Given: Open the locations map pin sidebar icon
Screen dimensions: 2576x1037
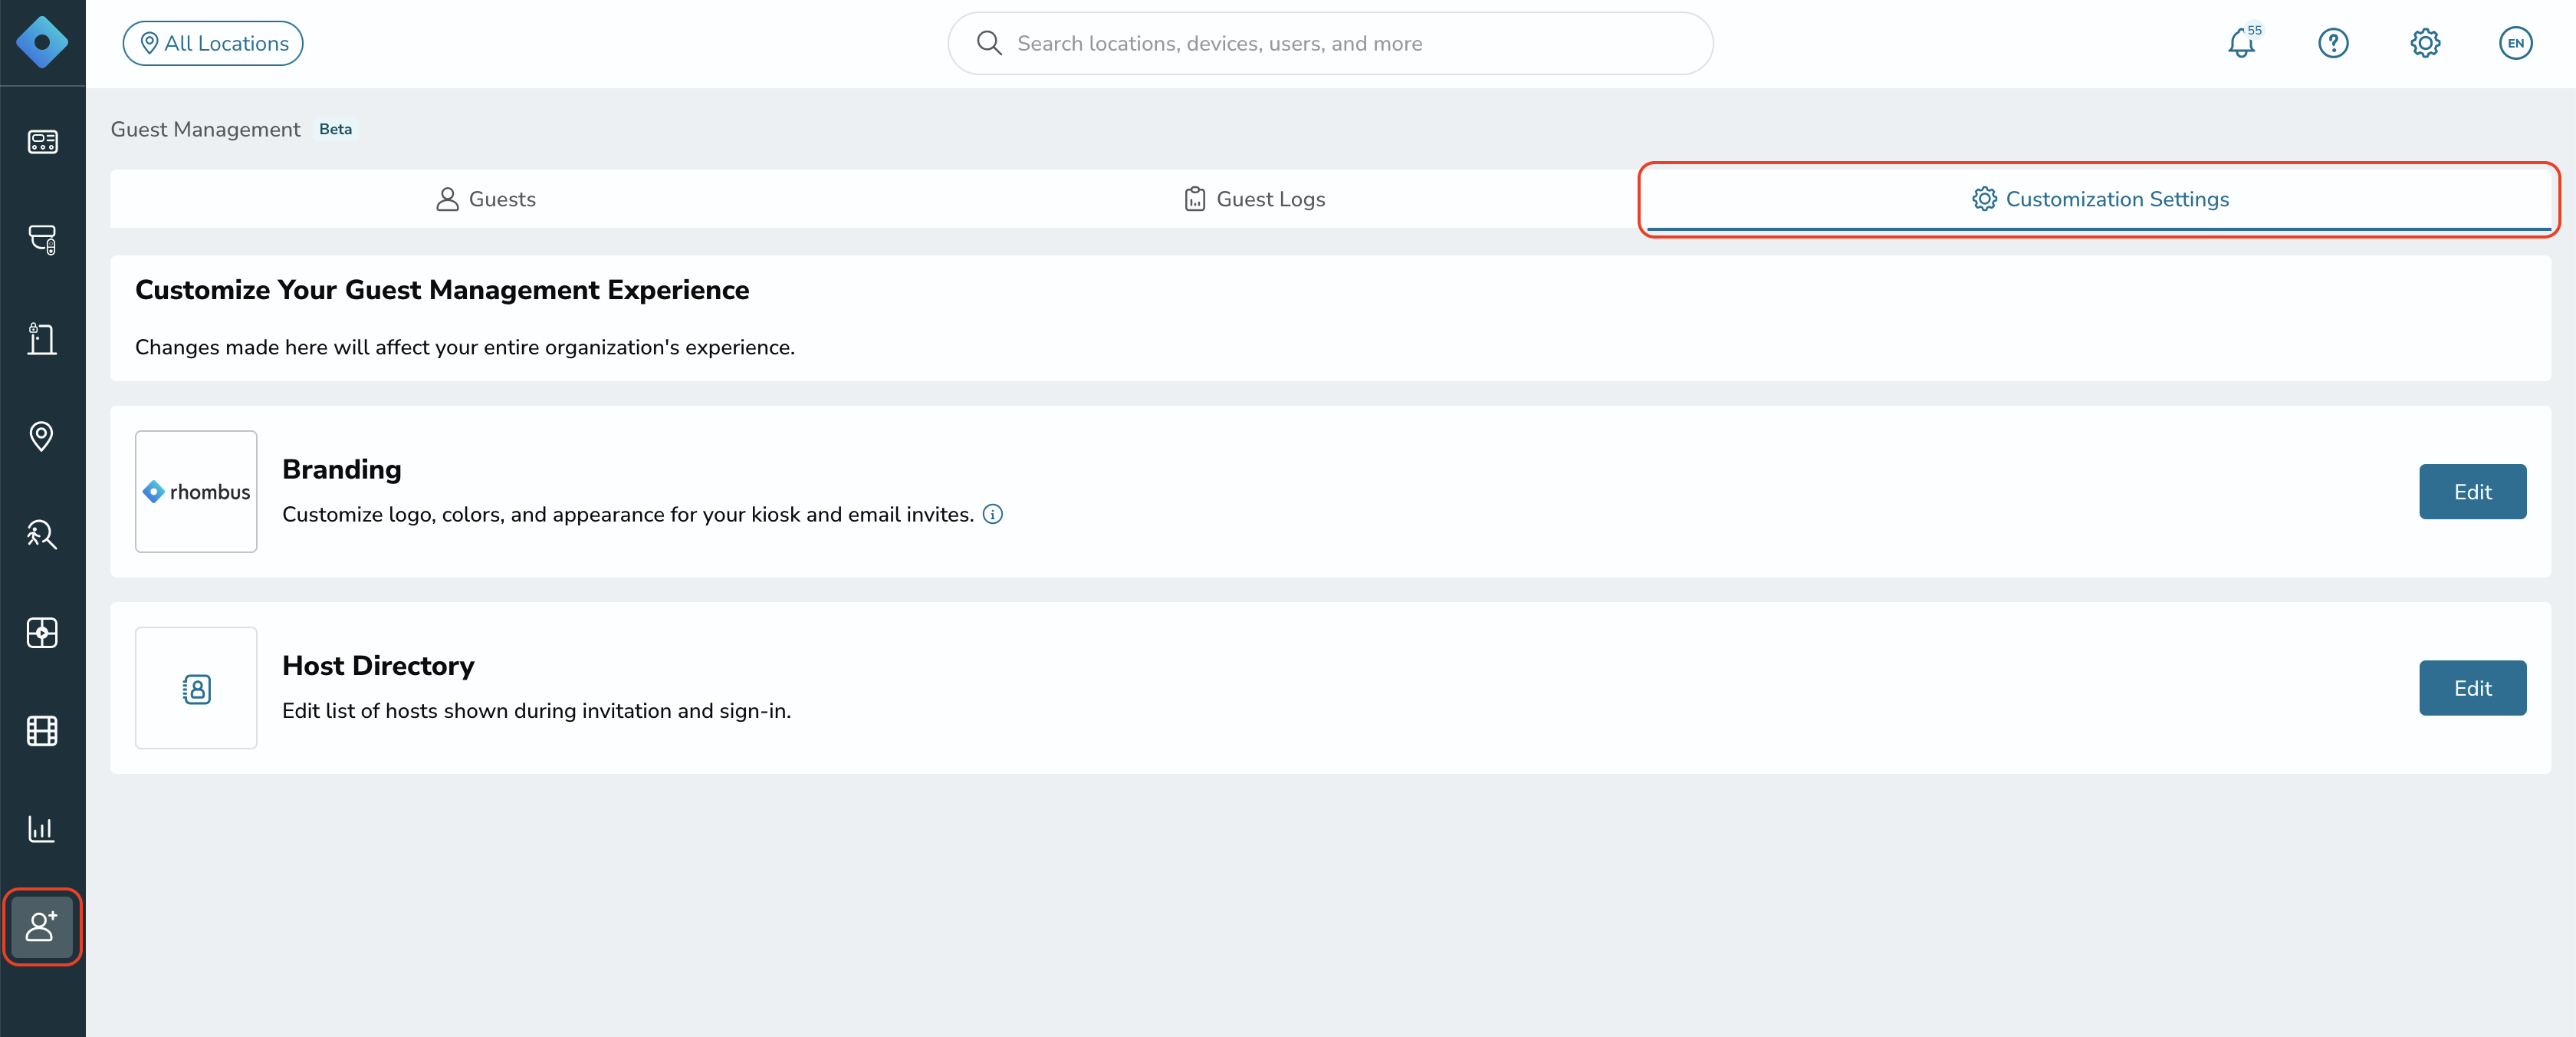Looking at the screenshot, I should pyautogui.click(x=42, y=436).
